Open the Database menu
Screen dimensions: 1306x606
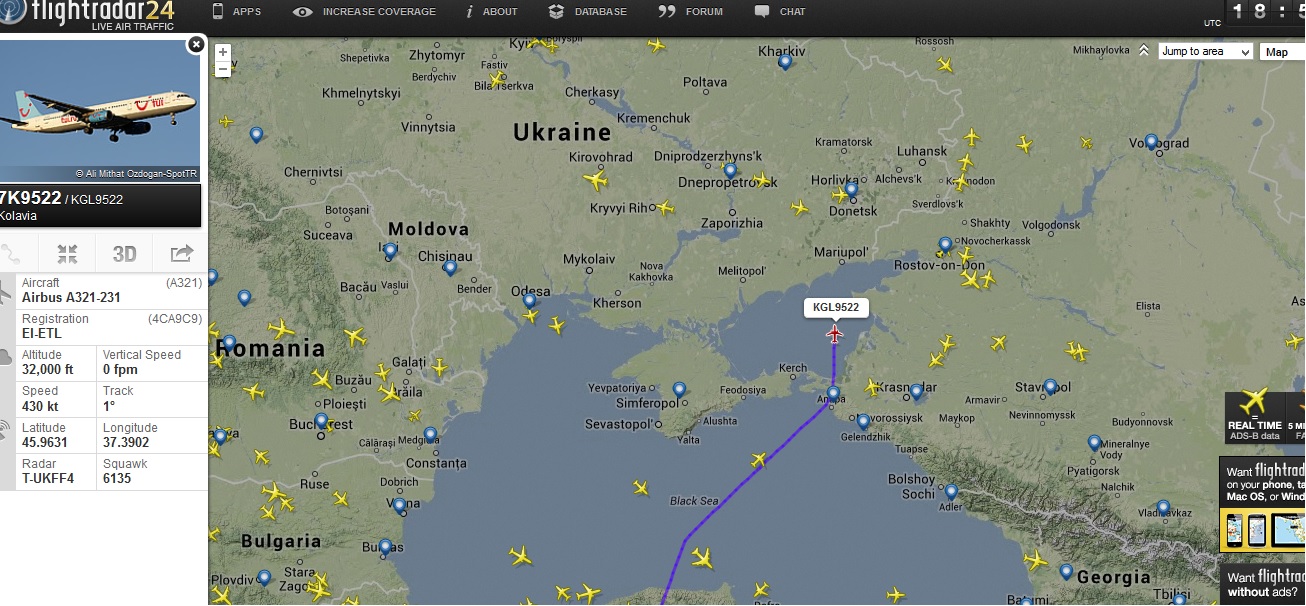(588, 12)
